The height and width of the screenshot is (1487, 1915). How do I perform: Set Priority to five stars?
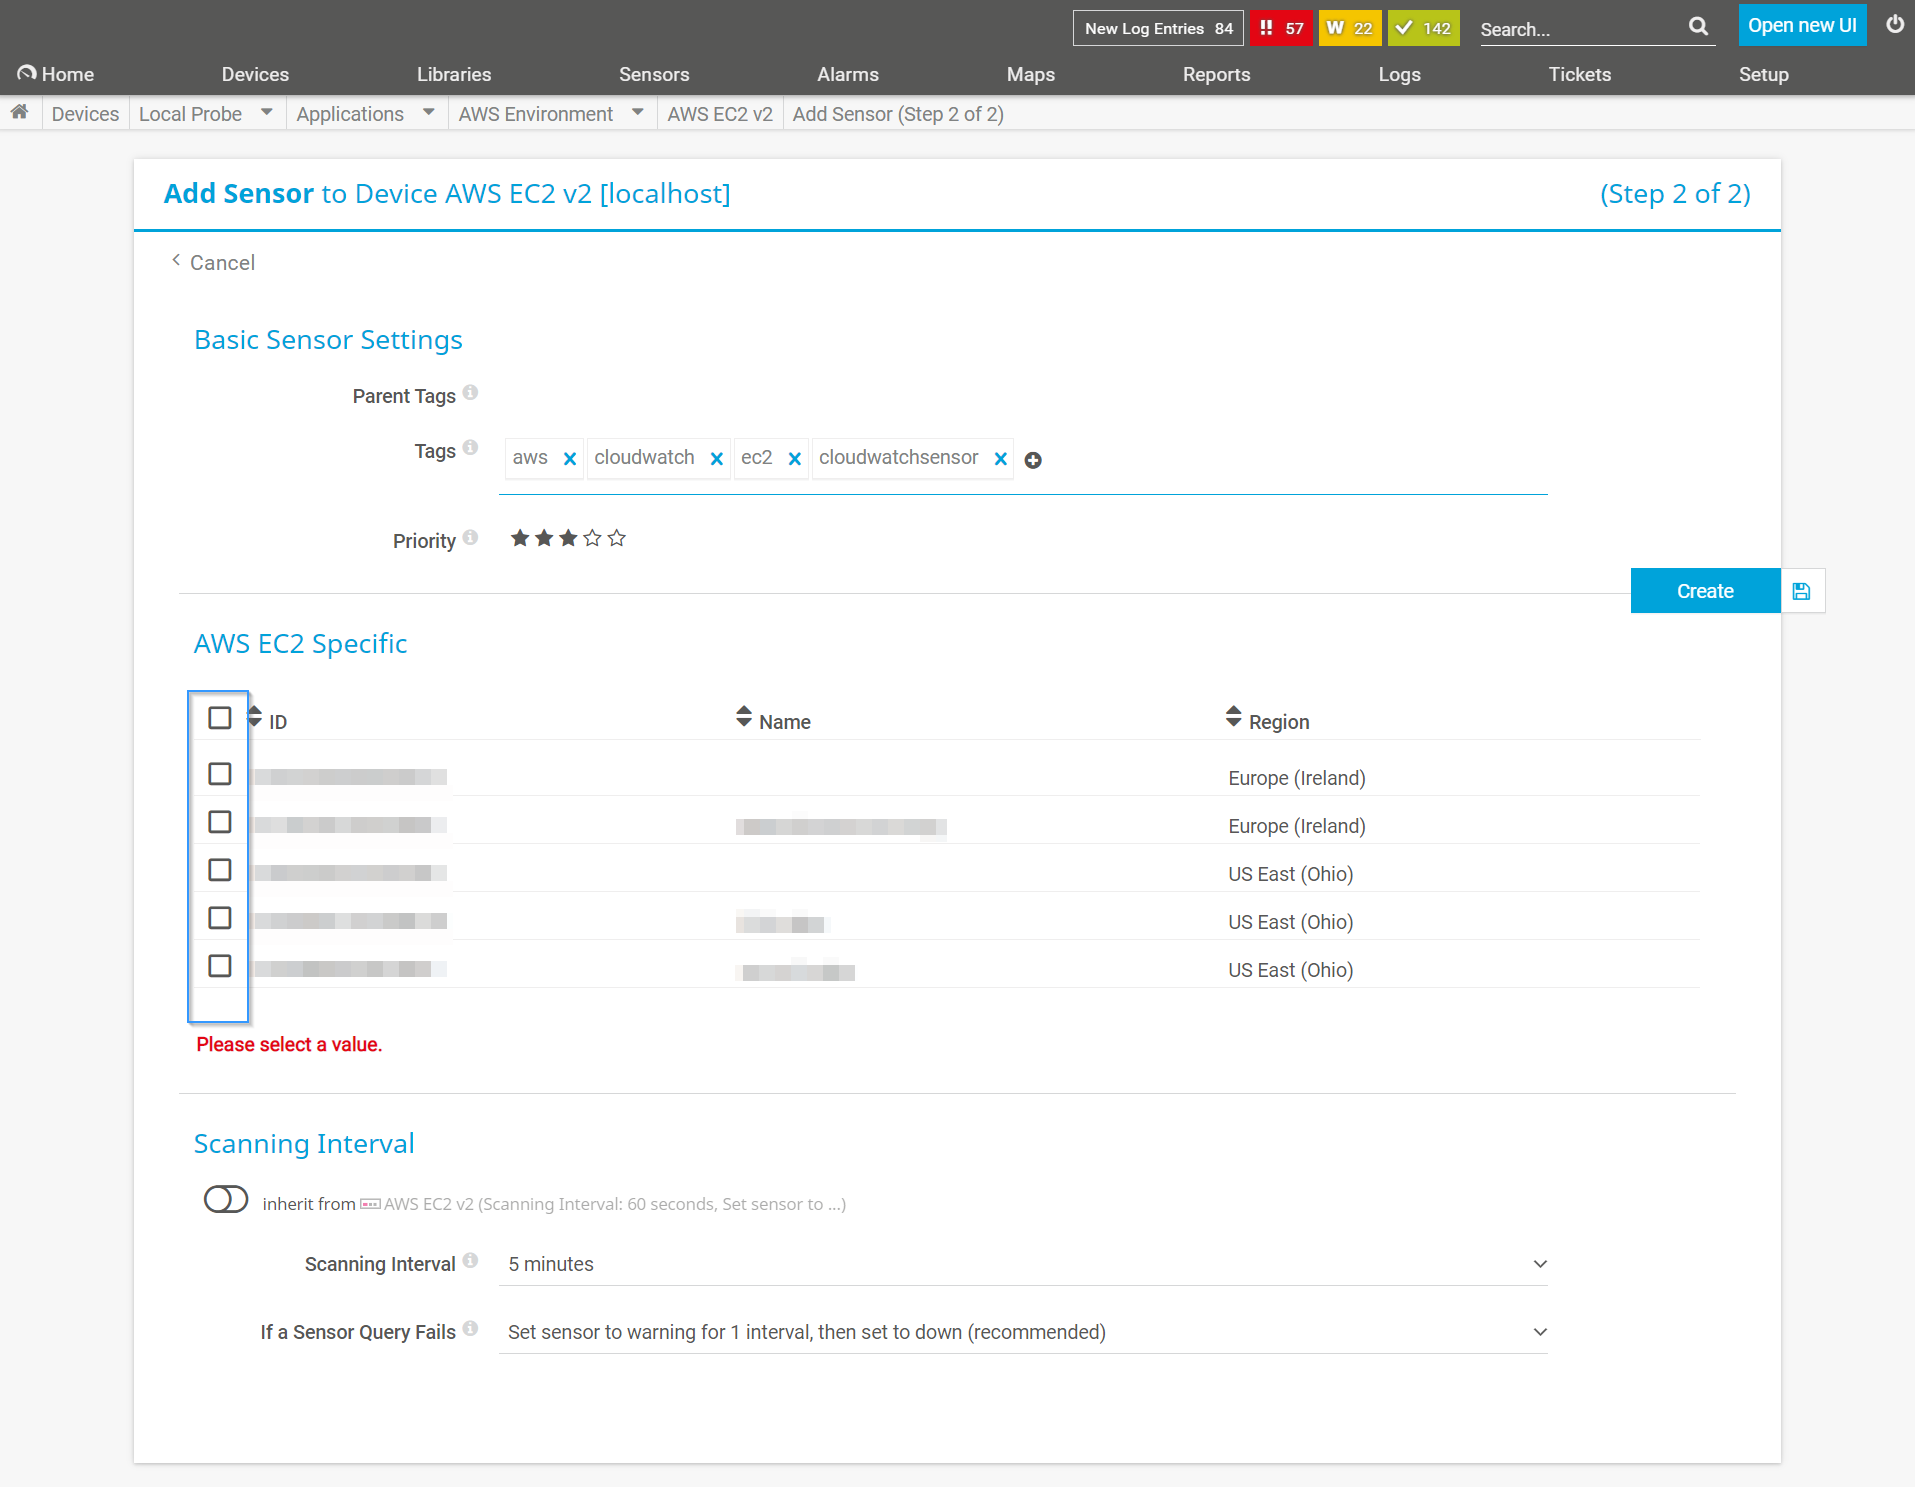click(616, 538)
